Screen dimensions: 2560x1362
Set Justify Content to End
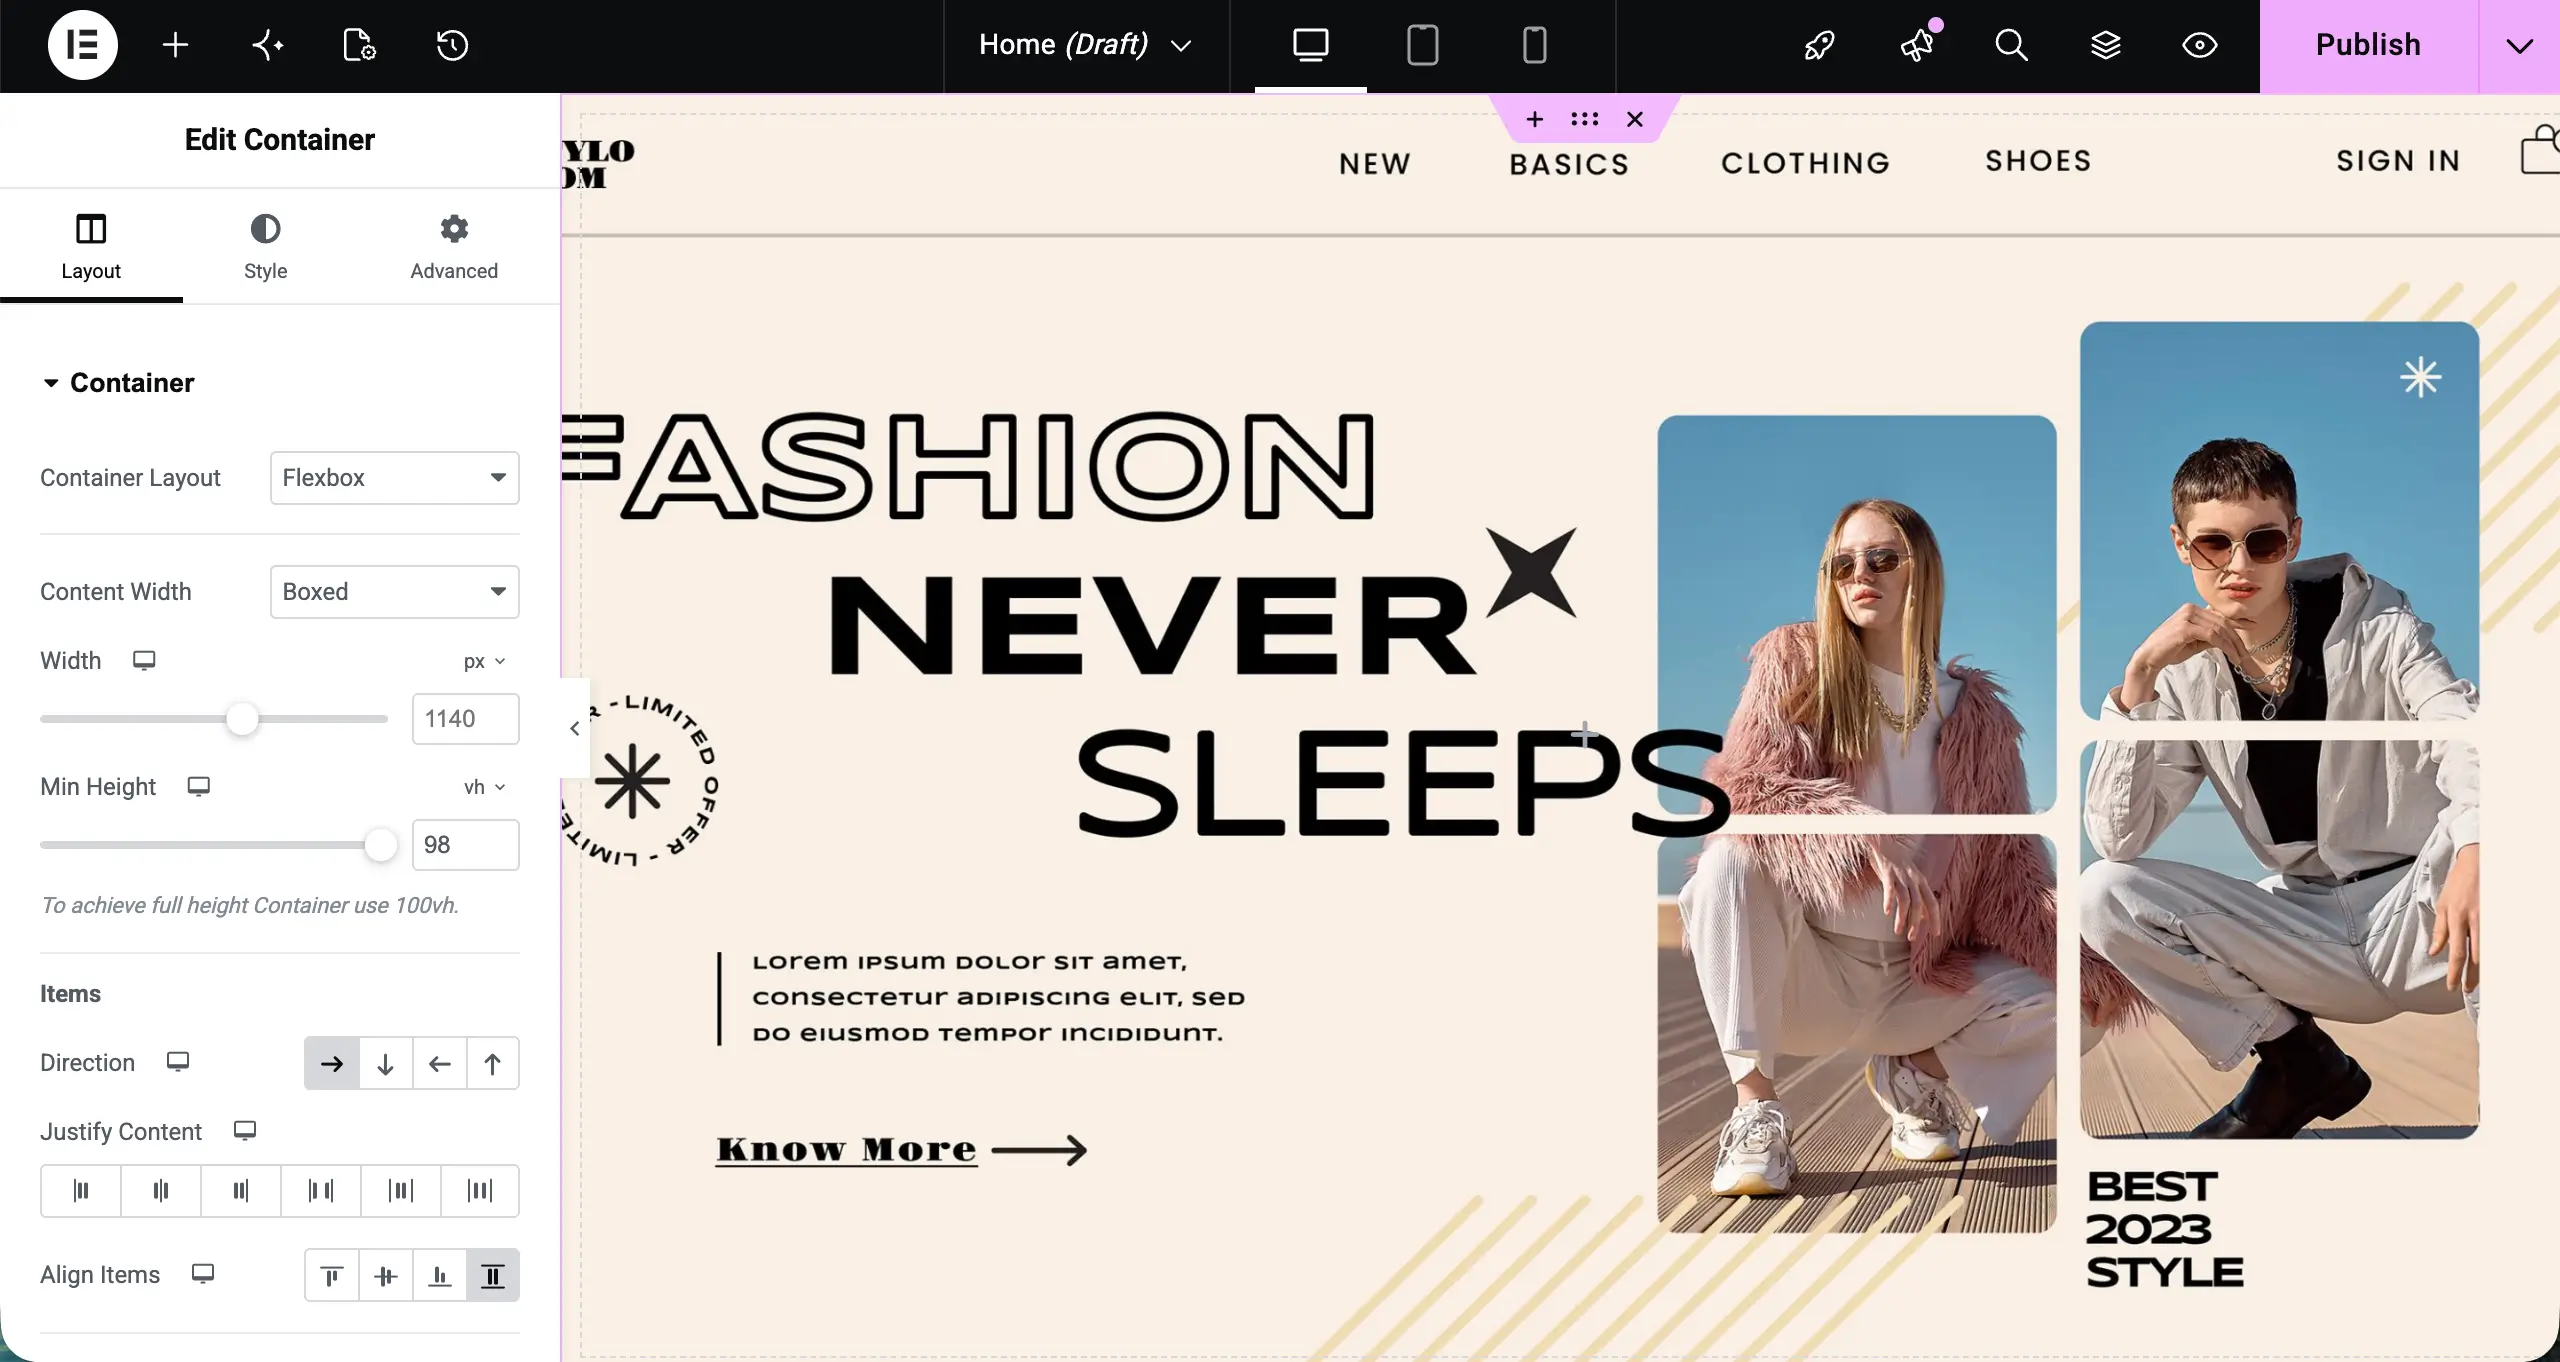[241, 1190]
